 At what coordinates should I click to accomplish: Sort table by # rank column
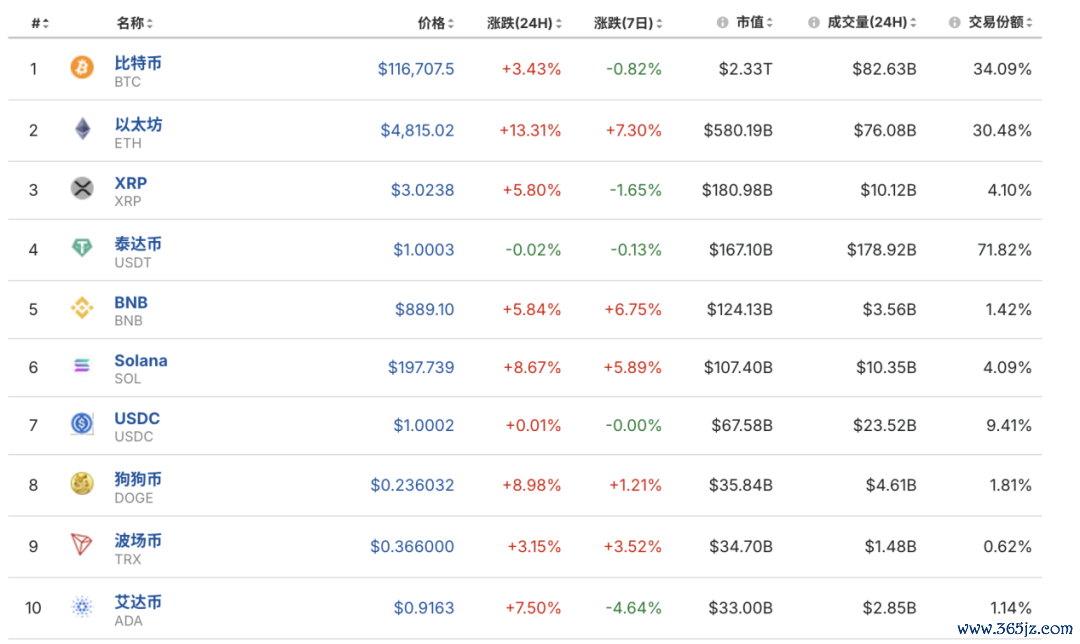pos(40,23)
